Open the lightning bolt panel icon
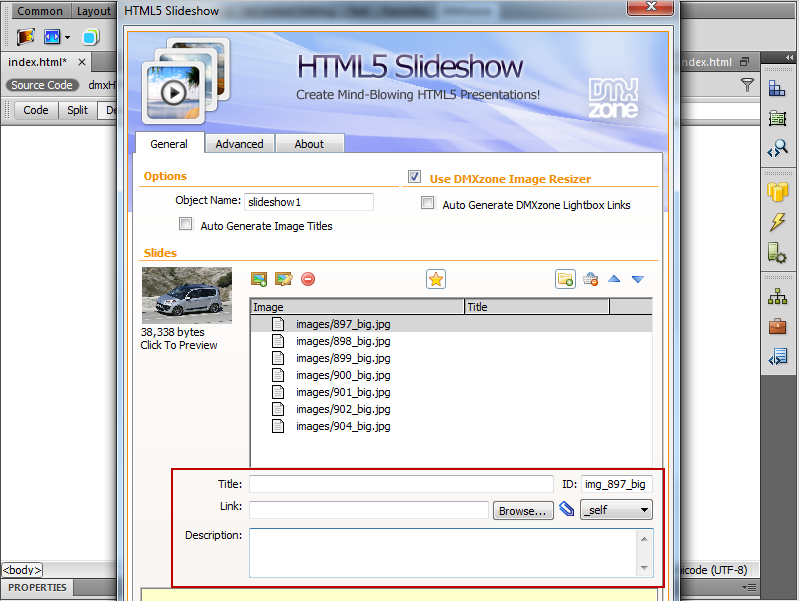 tap(778, 222)
